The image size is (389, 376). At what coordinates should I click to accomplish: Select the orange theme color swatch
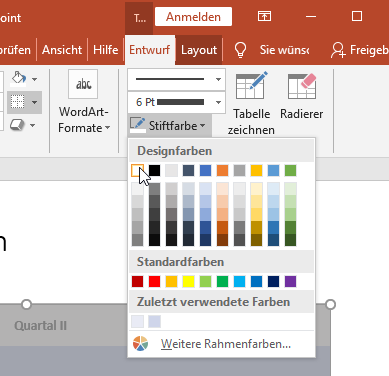coord(222,170)
